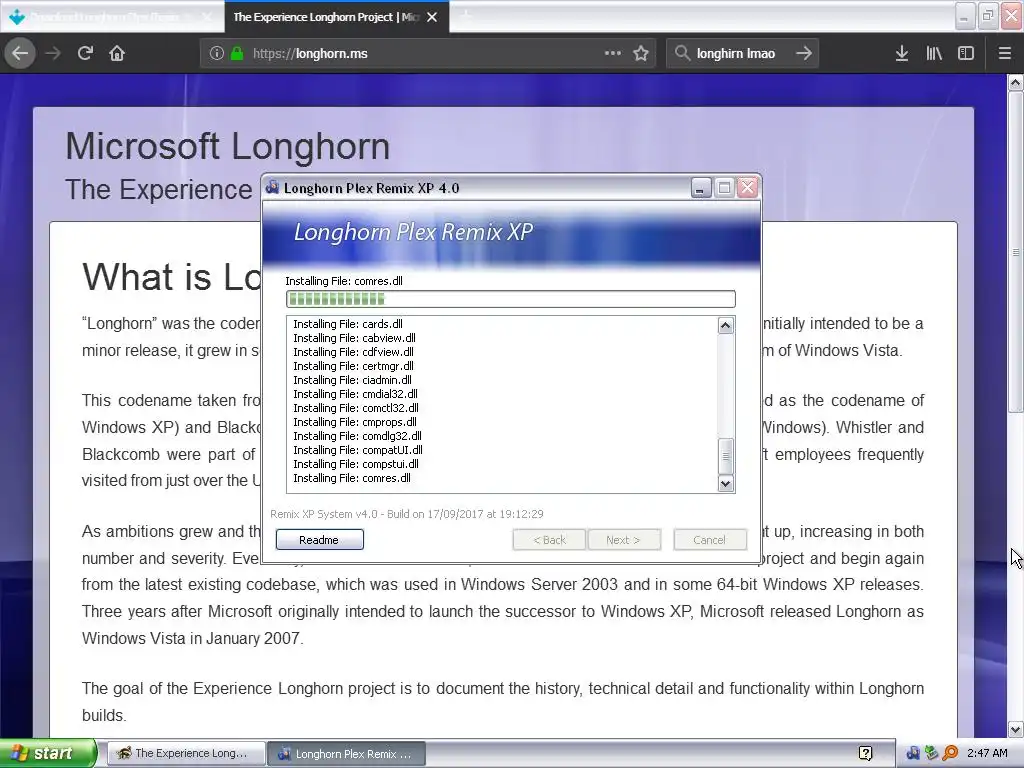
Task: Click the orange magnifier tray icon
Action: click(x=950, y=753)
